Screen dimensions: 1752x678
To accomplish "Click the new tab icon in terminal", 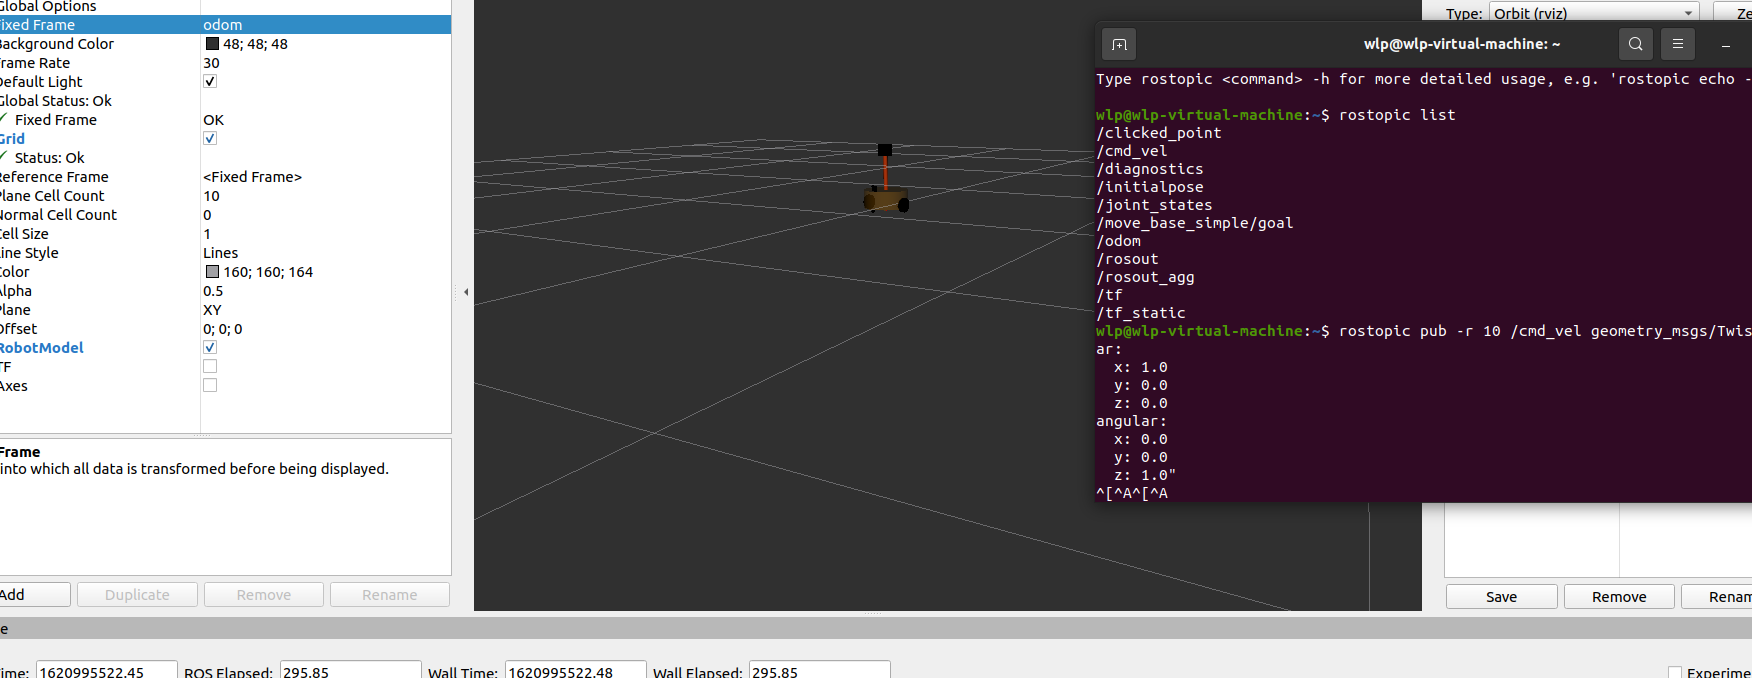I will pos(1119,44).
